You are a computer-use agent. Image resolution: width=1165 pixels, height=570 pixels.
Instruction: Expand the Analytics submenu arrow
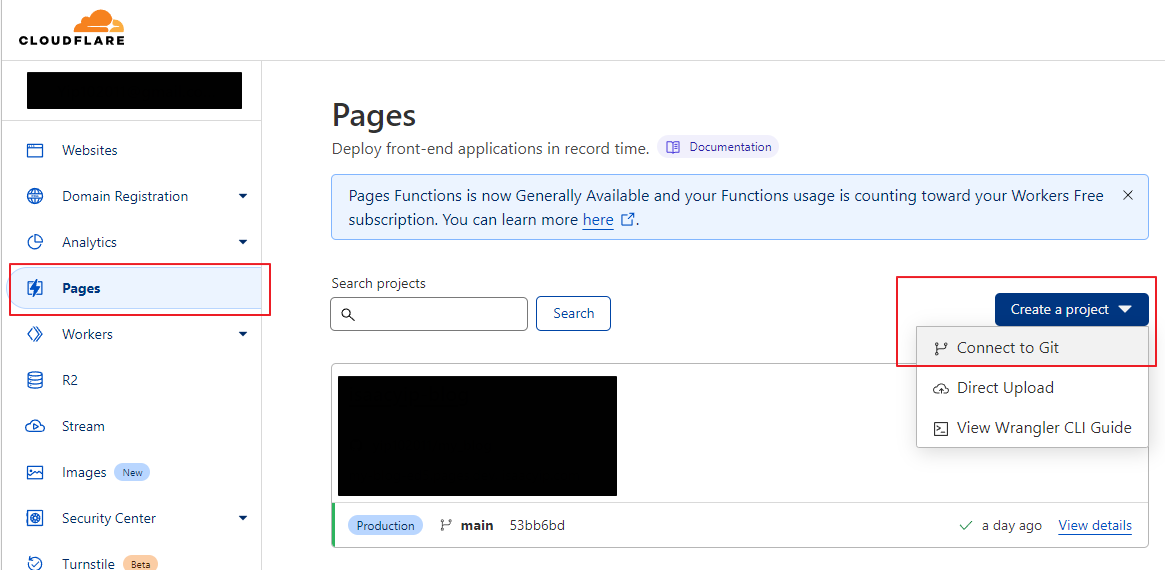243,243
